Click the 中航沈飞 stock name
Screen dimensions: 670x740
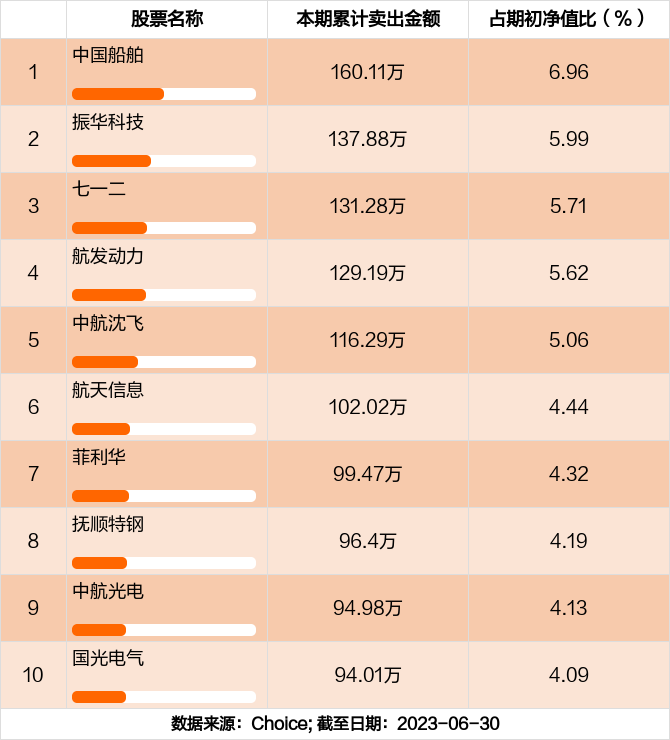[108, 323]
